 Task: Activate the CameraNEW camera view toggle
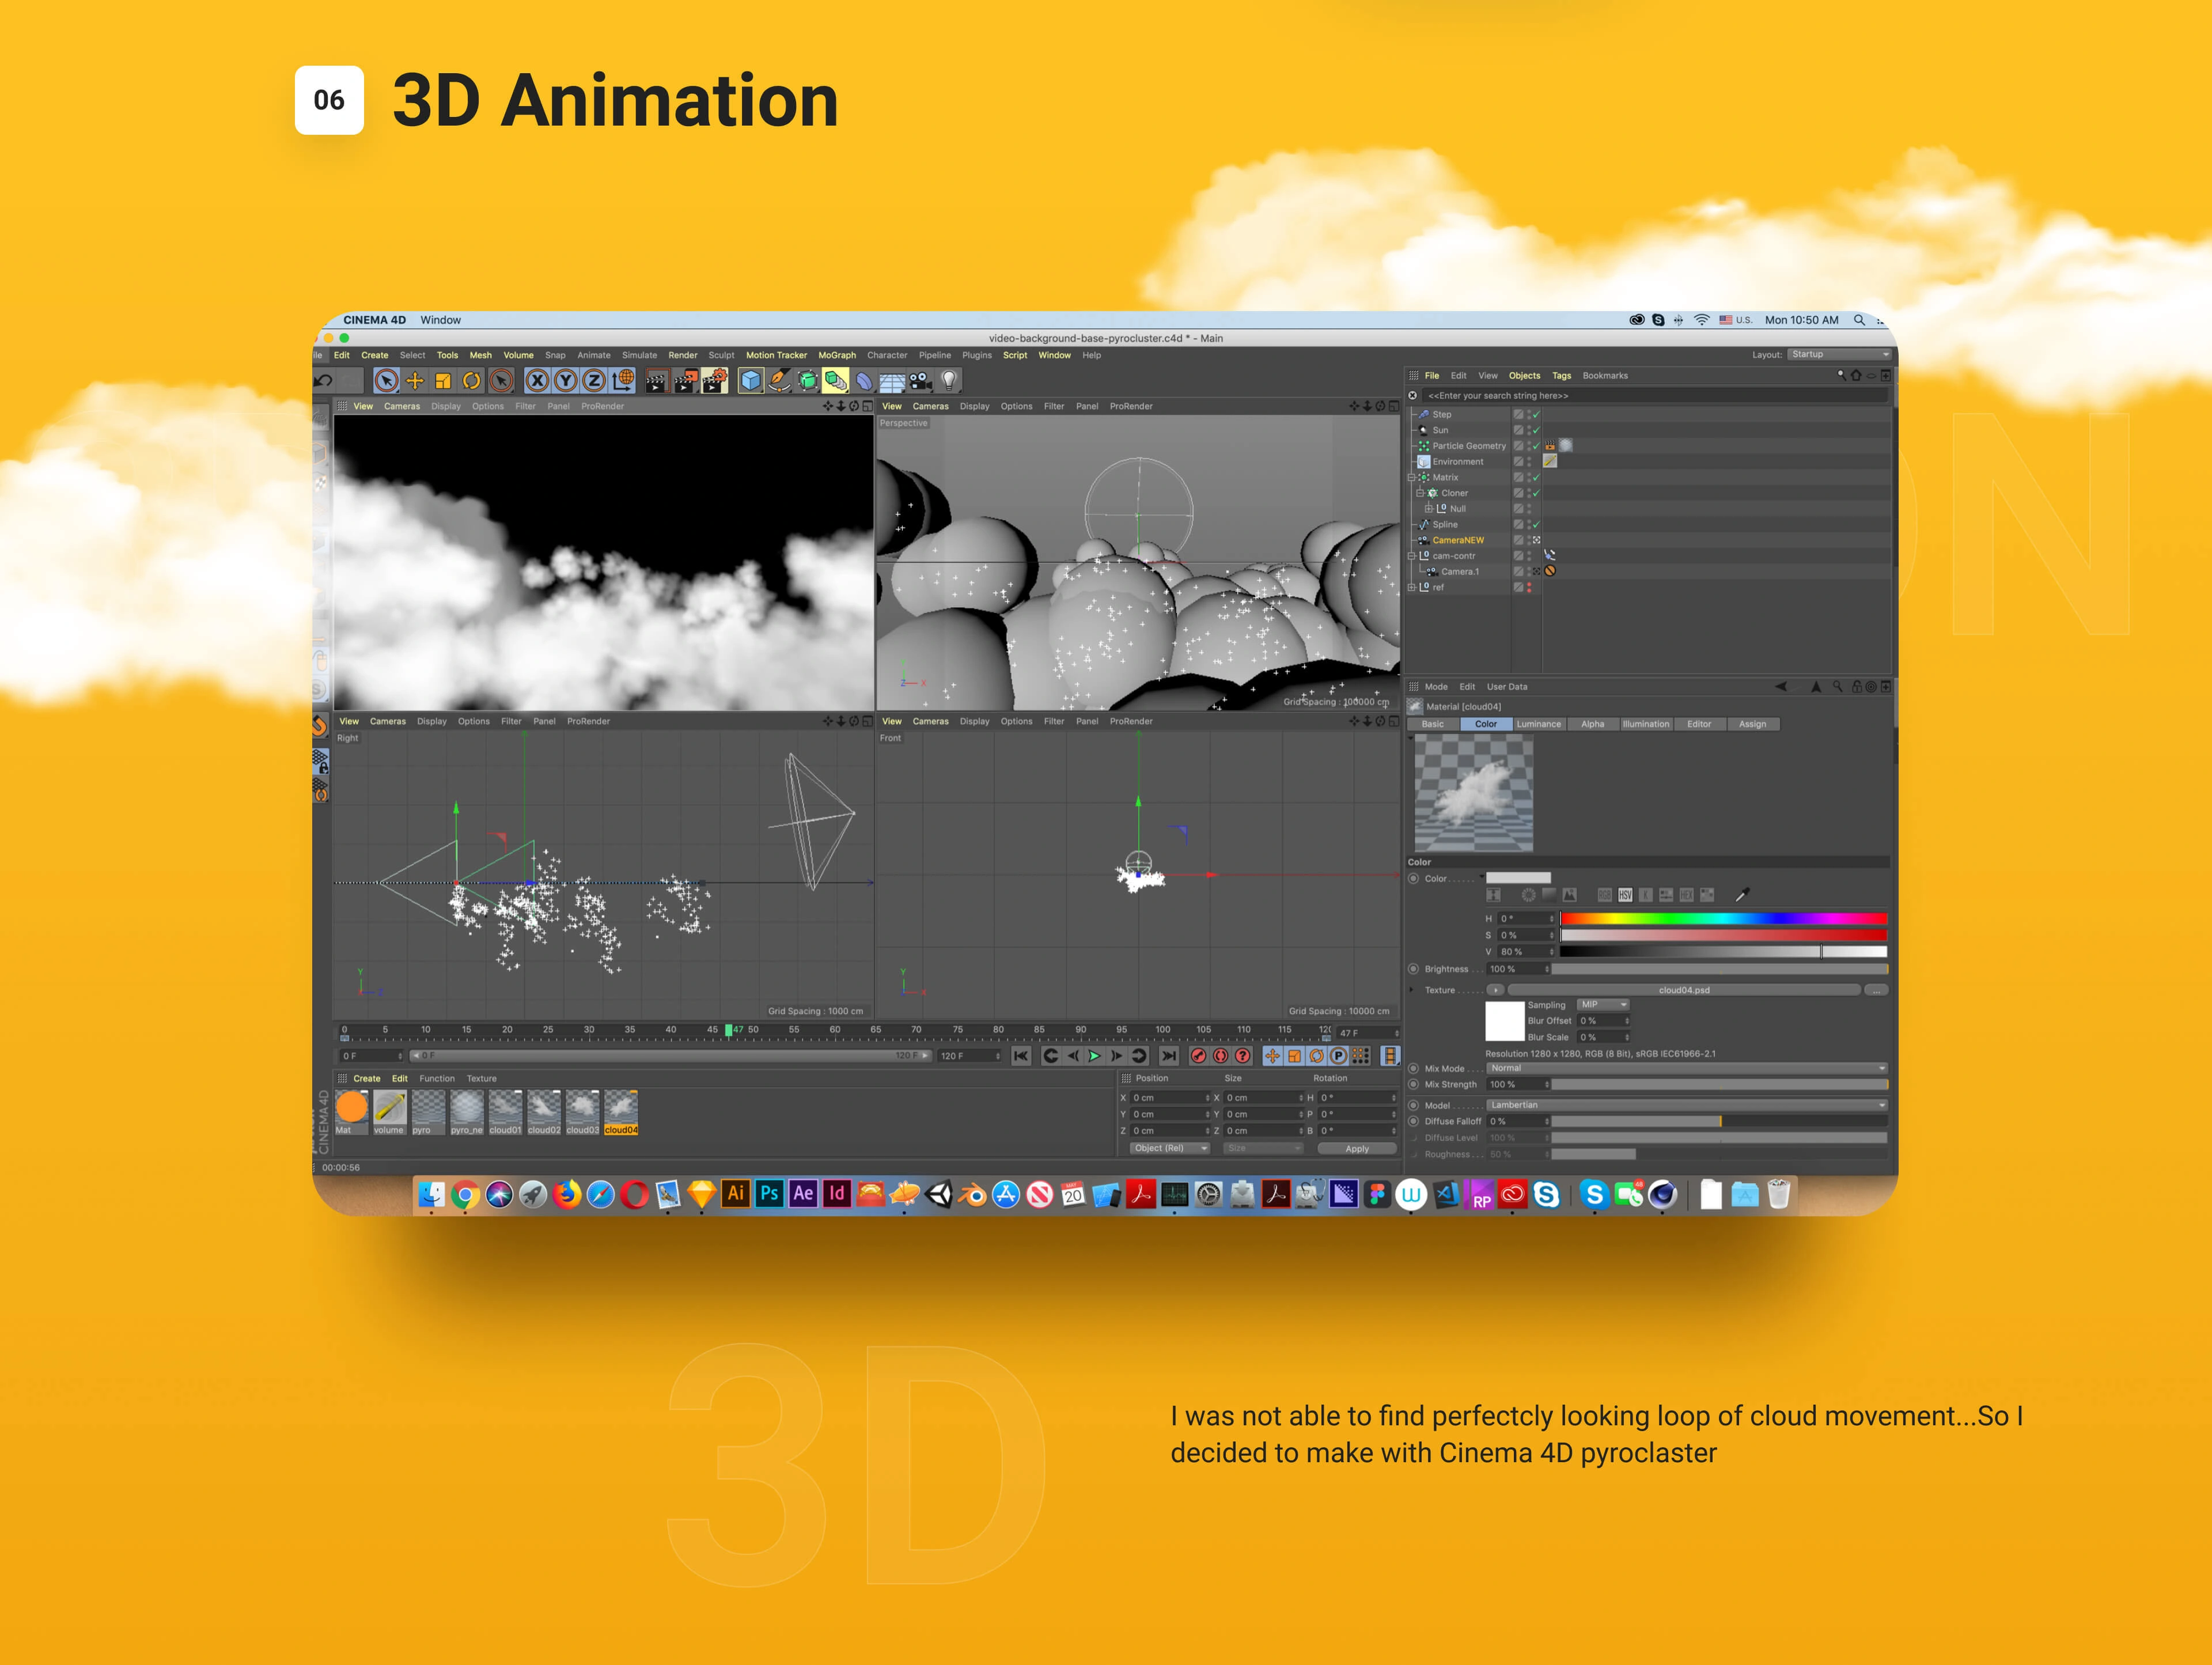(x=1537, y=541)
